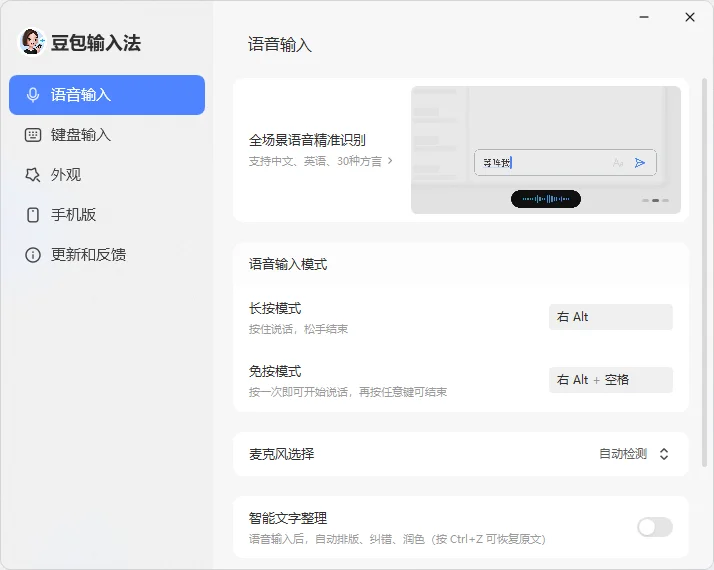Minimize the settings window
This screenshot has width=714, height=570.
644,17
